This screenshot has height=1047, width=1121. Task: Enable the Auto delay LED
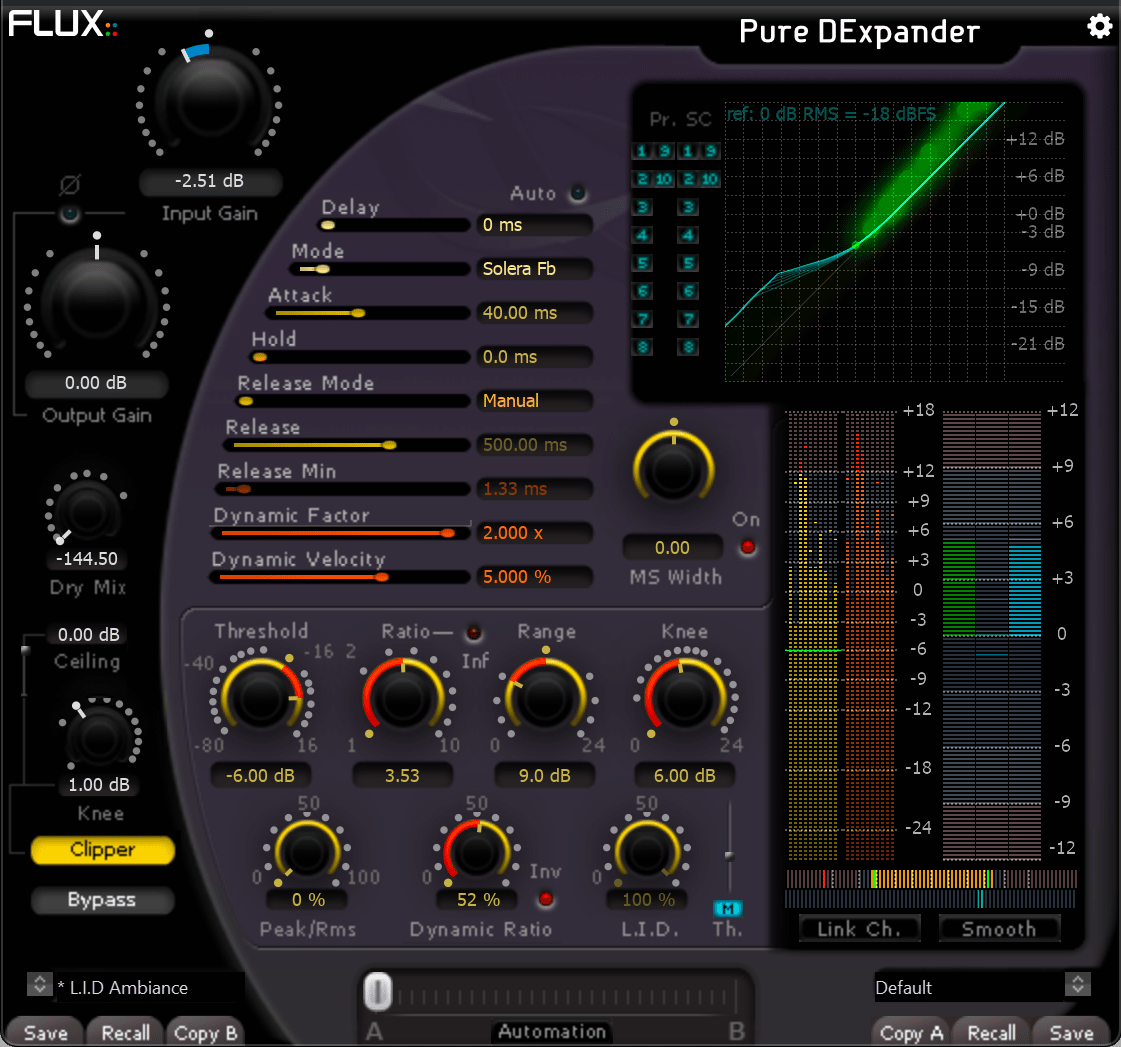577,194
